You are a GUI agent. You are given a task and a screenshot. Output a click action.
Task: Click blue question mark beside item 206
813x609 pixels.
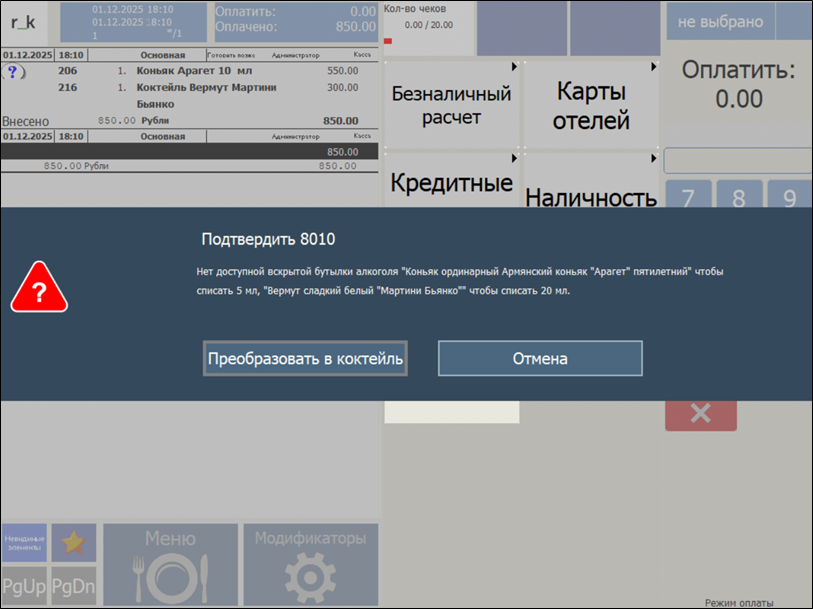click(12, 72)
